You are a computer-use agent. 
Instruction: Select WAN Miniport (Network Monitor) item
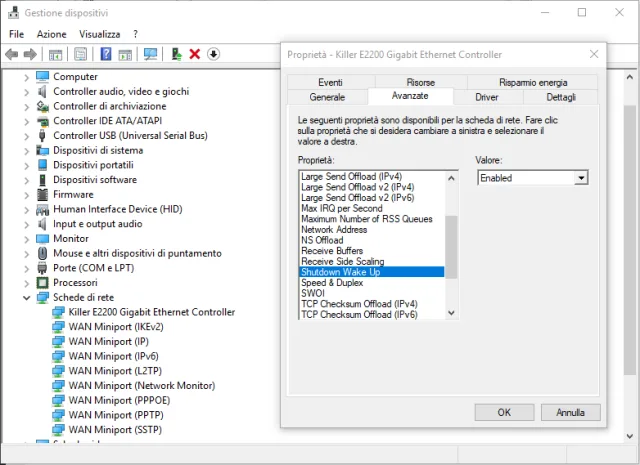pos(142,386)
